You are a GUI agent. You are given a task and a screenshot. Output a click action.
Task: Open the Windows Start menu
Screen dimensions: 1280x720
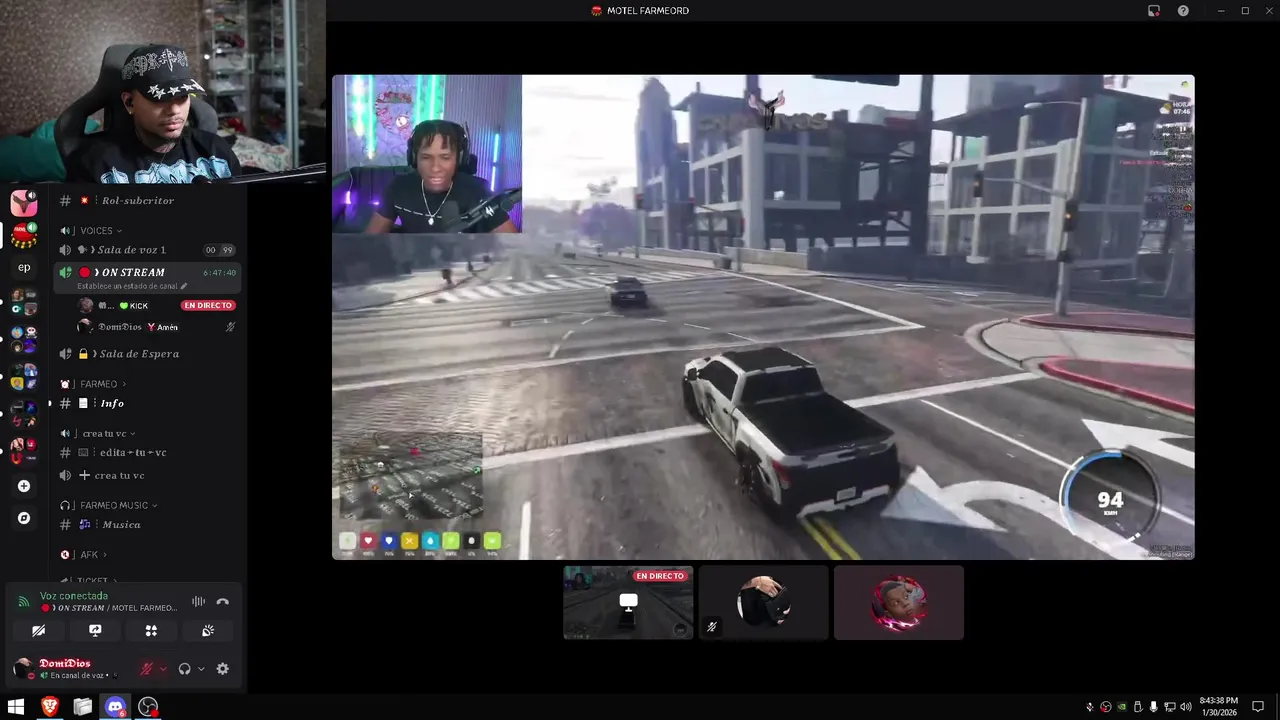[x=16, y=707]
